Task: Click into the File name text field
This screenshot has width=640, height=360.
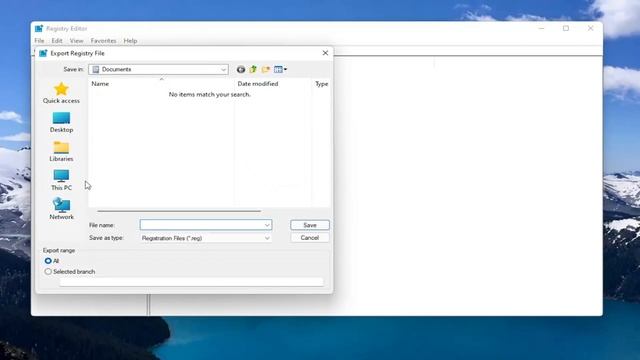Action: click(202, 225)
